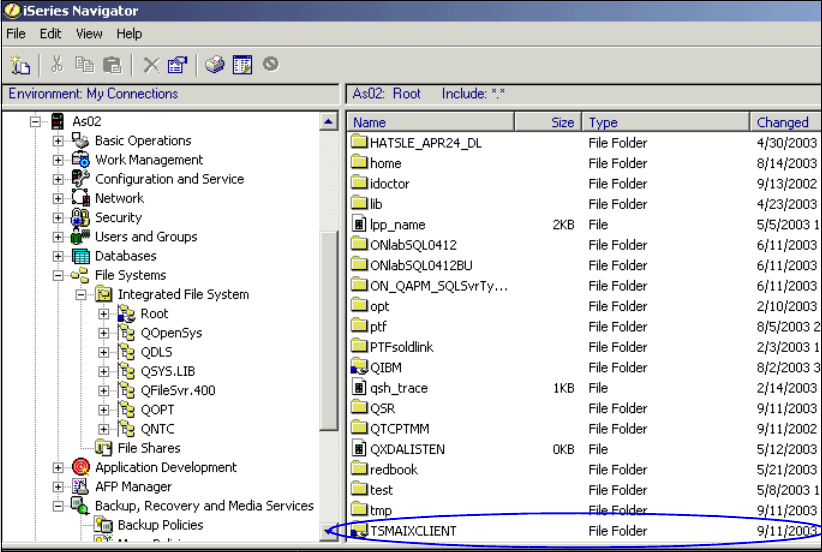Click the Basic Operations tree icon
Viewport: 822px width, 552px height.
coord(80,140)
